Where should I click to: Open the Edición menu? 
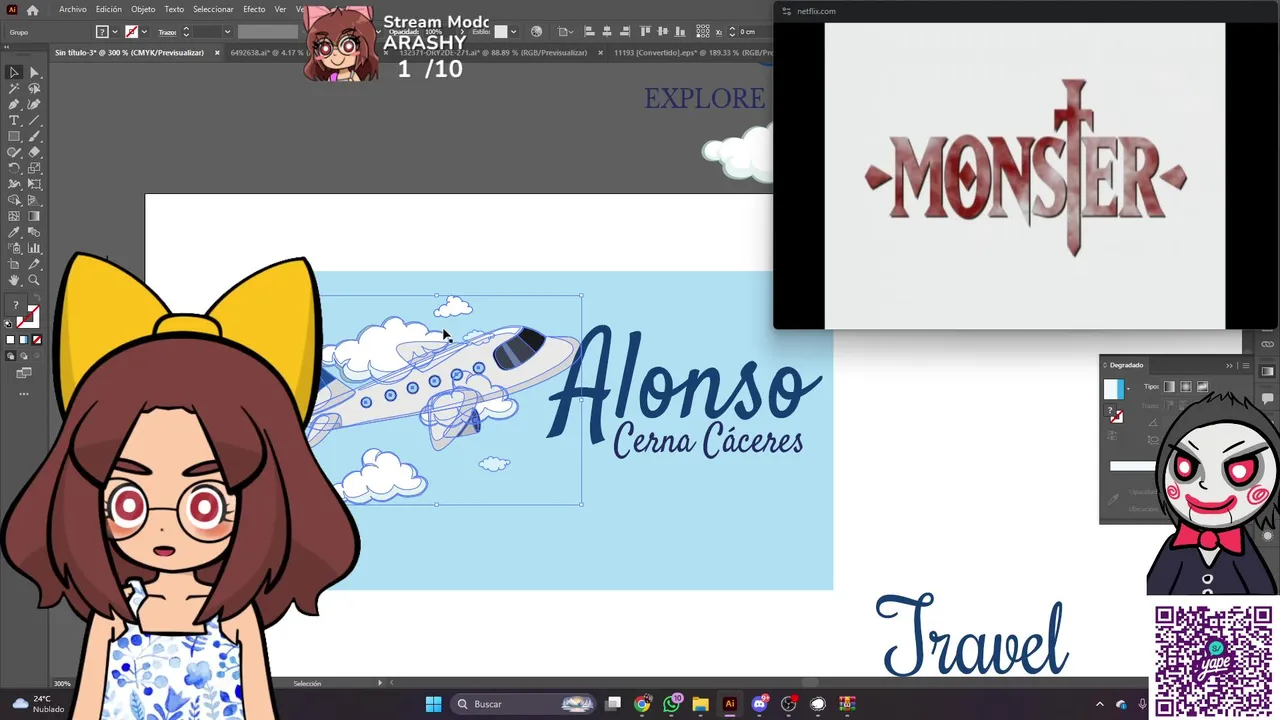click(x=109, y=9)
